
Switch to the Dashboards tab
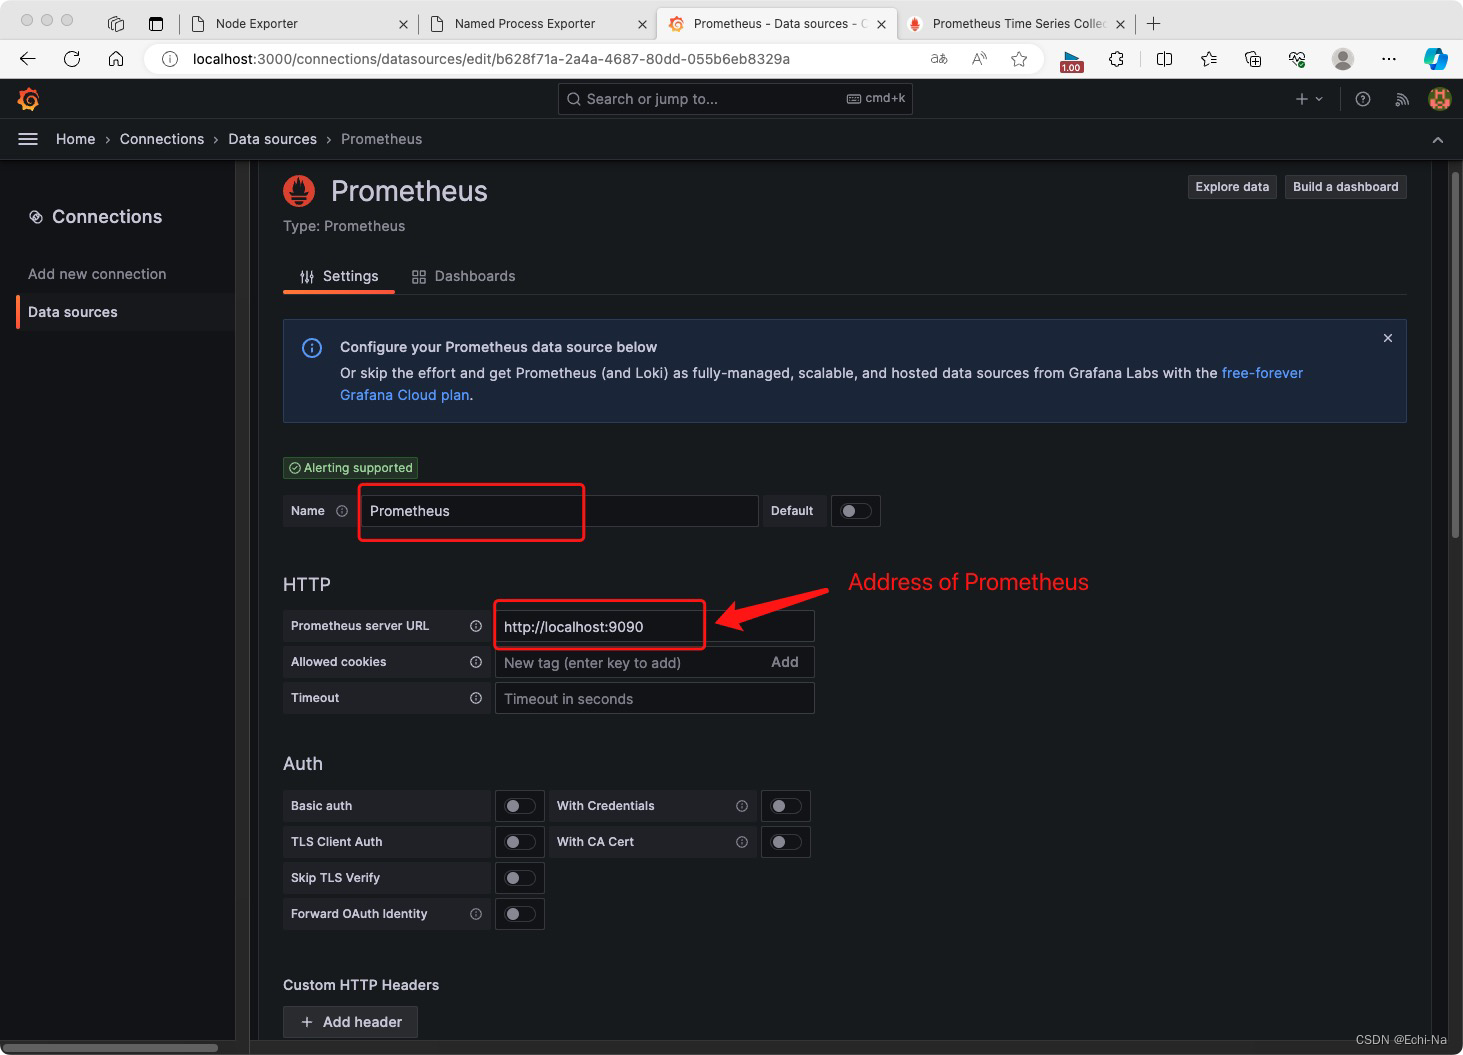(463, 276)
